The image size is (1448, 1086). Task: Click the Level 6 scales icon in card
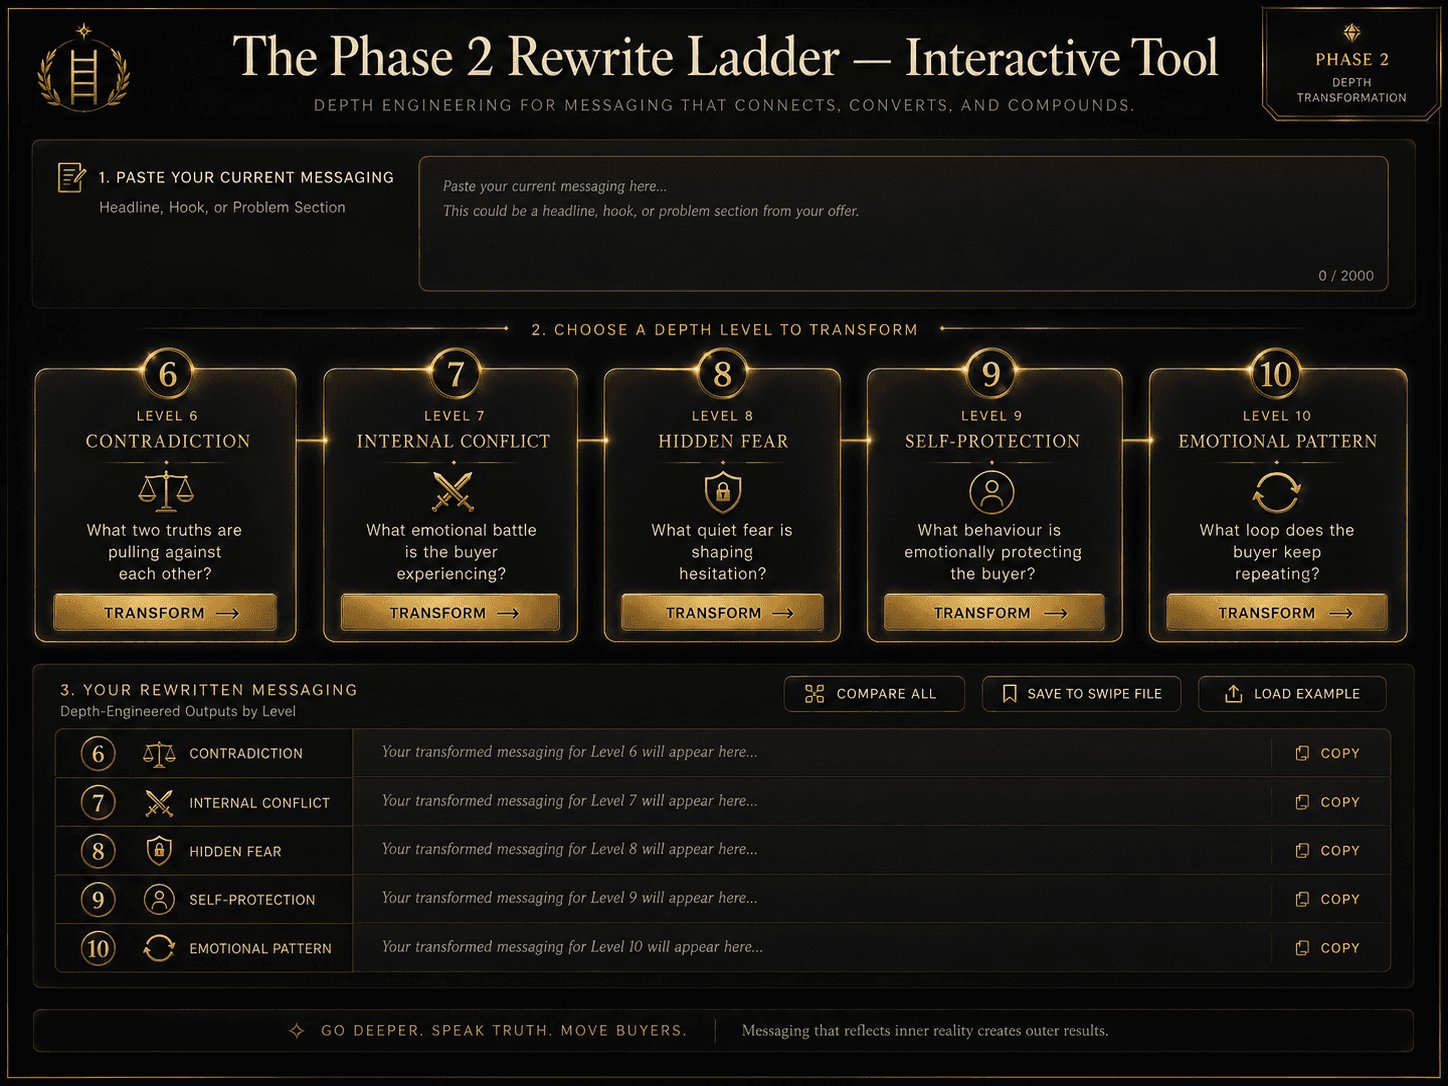[166, 490]
